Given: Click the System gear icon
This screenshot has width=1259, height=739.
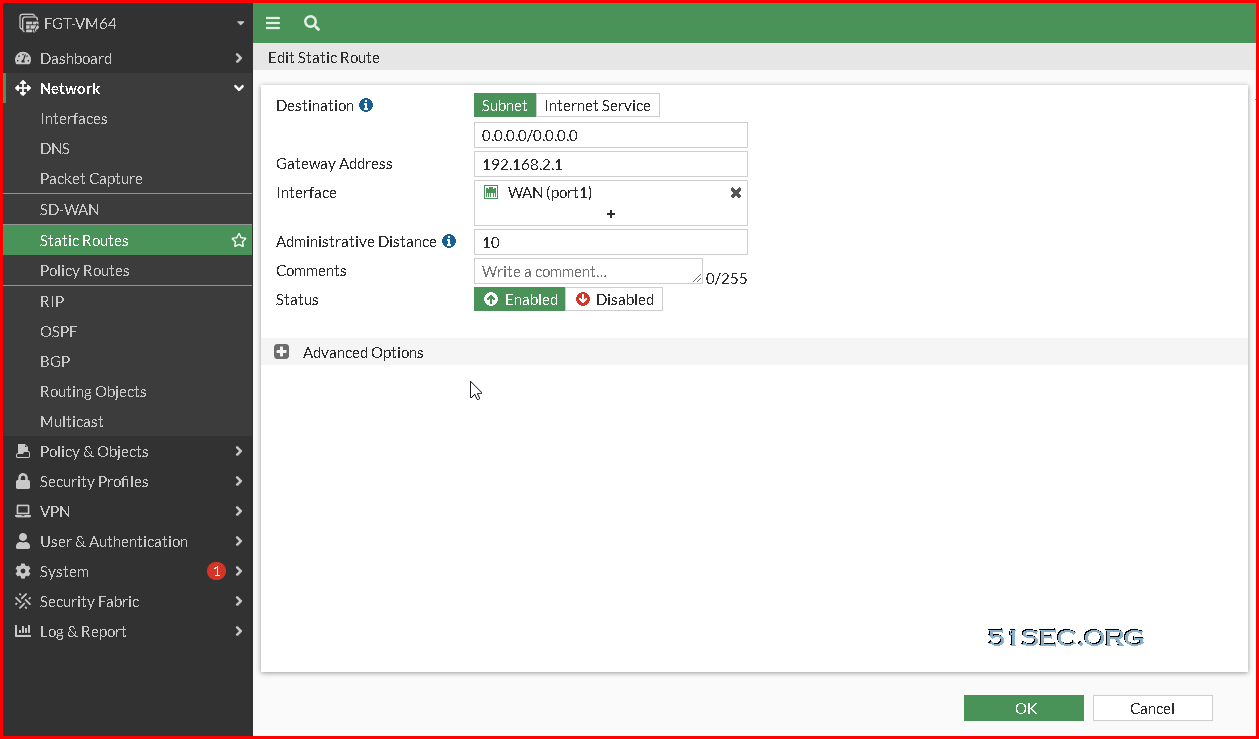Looking at the screenshot, I should click(x=23, y=571).
